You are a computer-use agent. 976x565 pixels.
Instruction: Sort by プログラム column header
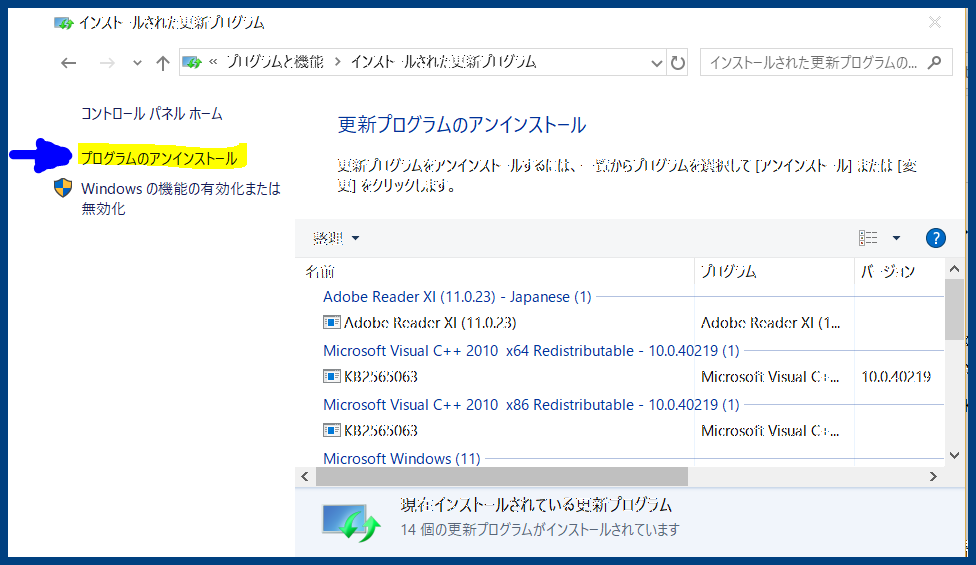[729, 271]
